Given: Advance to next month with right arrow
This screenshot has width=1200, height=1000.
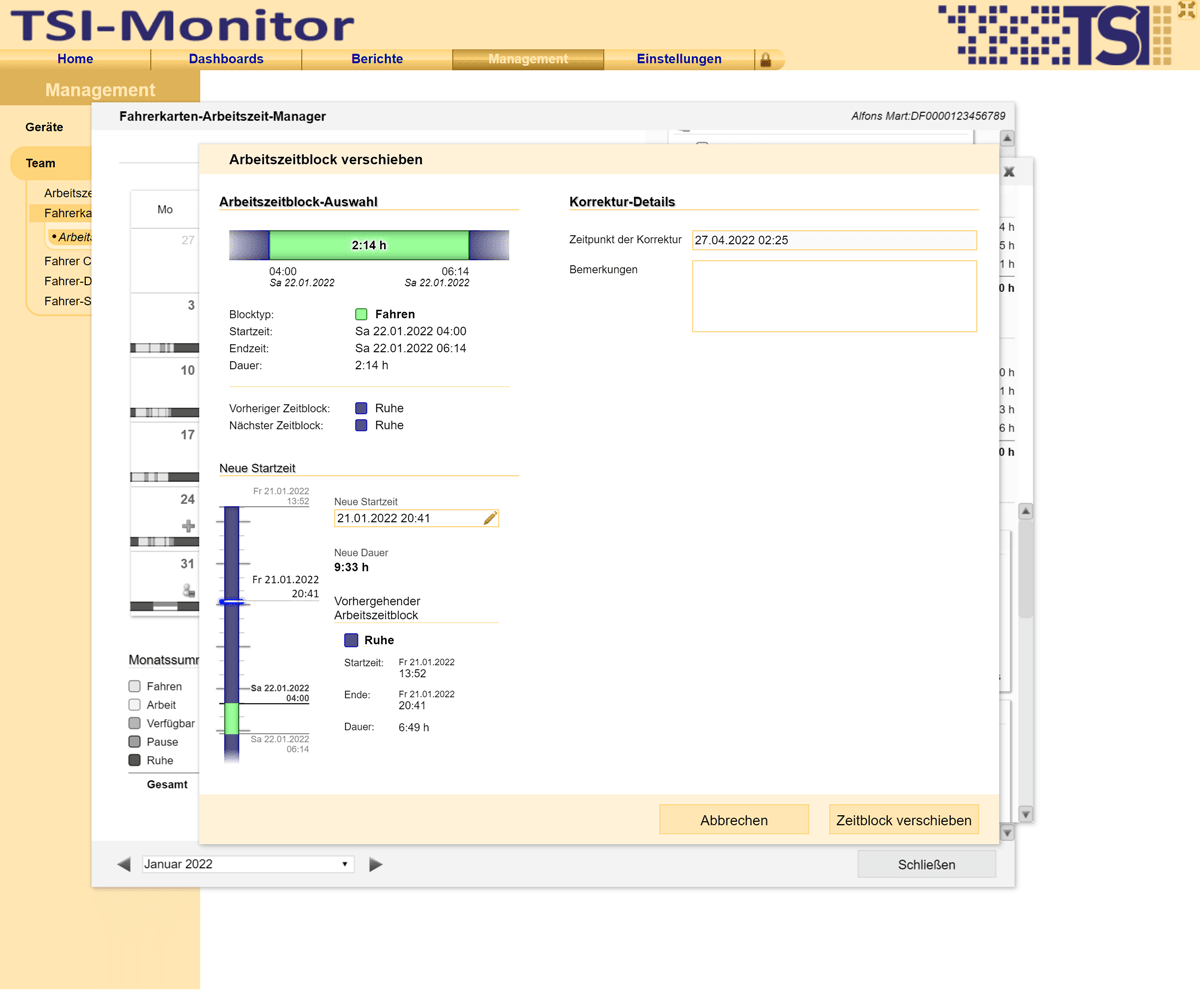Looking at the screenshot, I should pyautogui.click(x=376, y=864).
